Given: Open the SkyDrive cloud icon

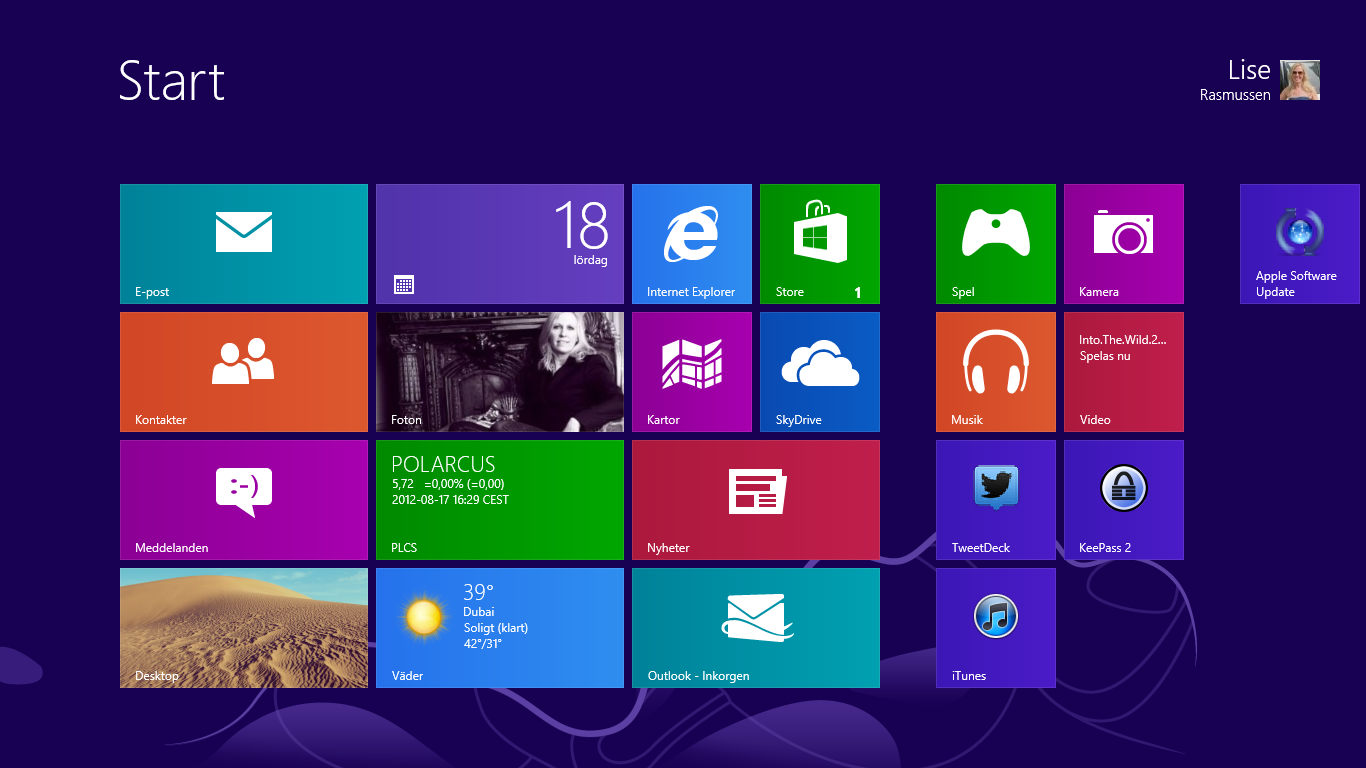Looking at the screenshot, I should 820,363.
